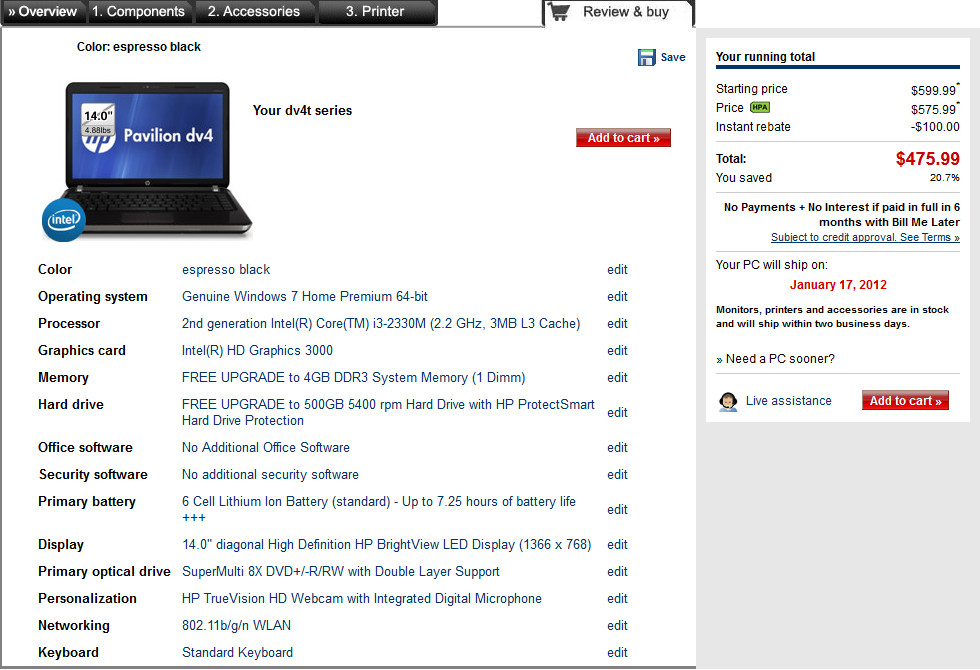
Task: Click FREE UPGRADE to 500GB hard drive text
Action: [388, 412]
